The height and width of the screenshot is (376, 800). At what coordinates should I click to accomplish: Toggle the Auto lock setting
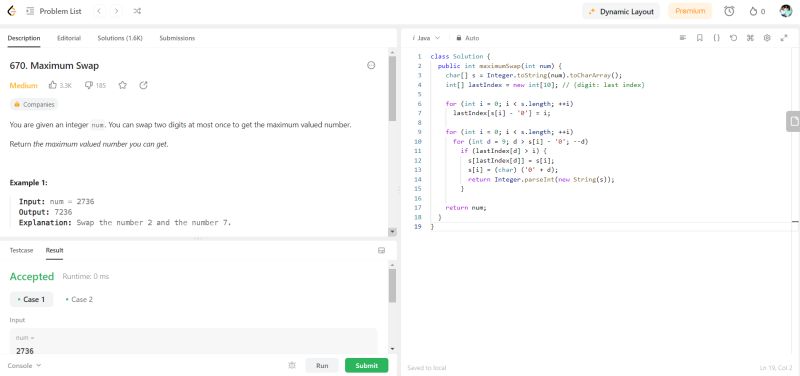tap(467, 38)
